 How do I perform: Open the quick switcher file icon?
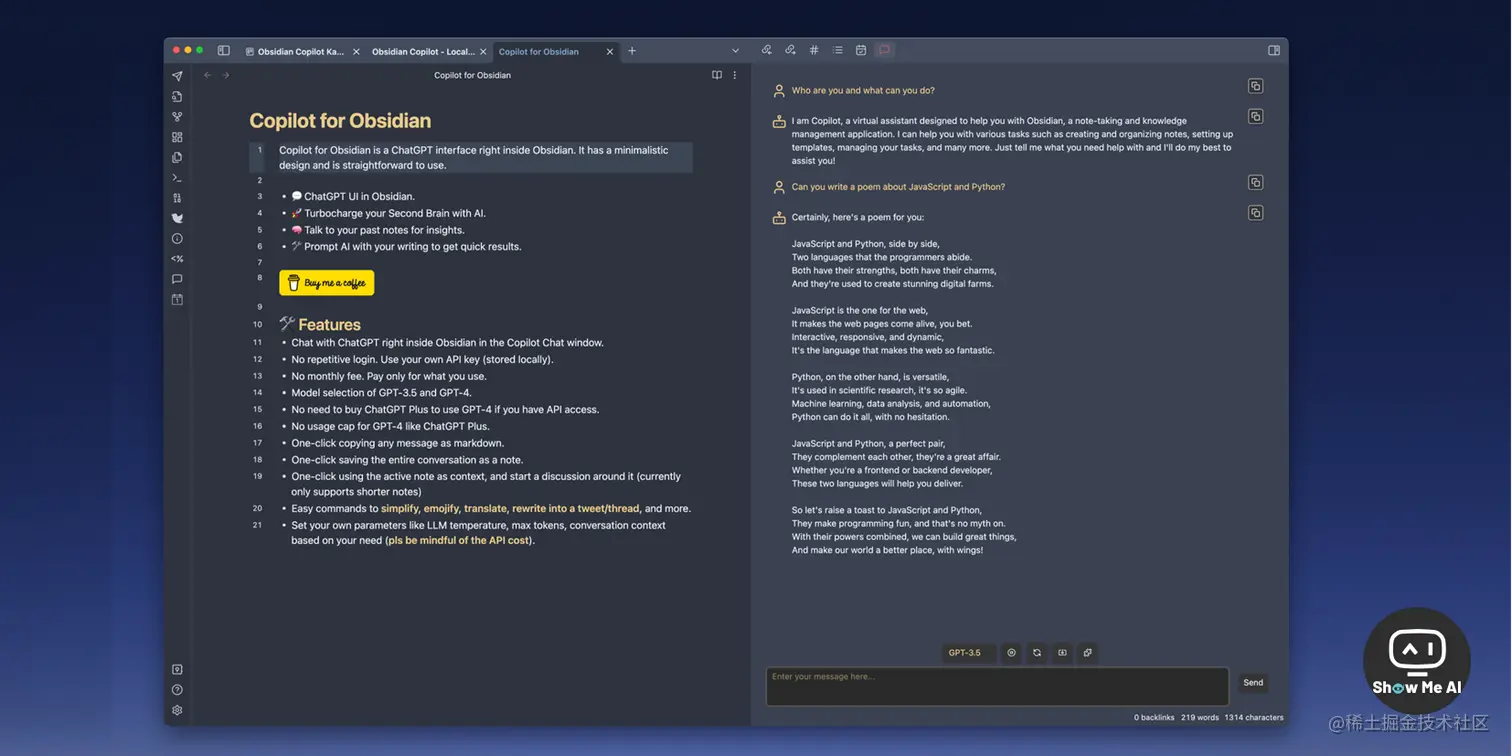(177, 97)
